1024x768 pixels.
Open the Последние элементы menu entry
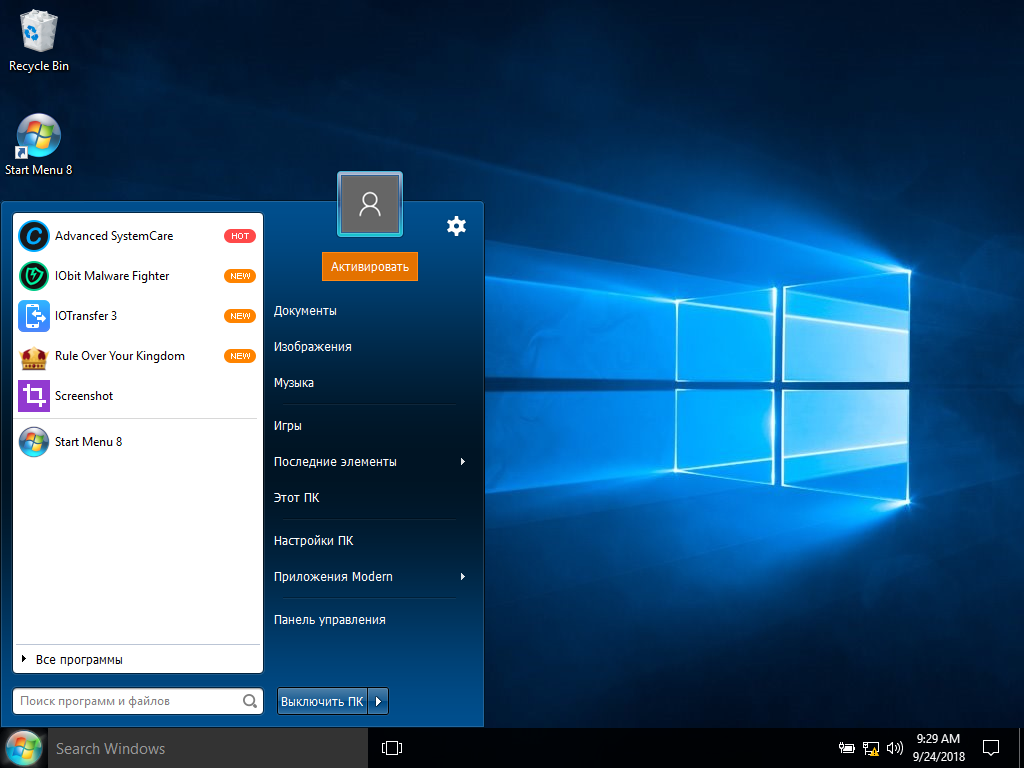(334, 462)
